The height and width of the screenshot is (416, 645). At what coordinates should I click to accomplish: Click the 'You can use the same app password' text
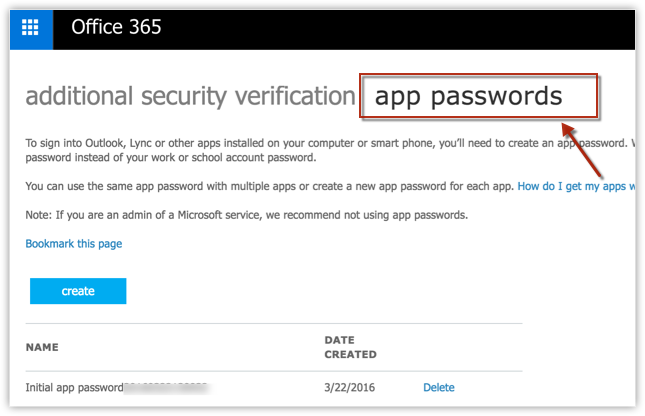click(x=250, y=186)
